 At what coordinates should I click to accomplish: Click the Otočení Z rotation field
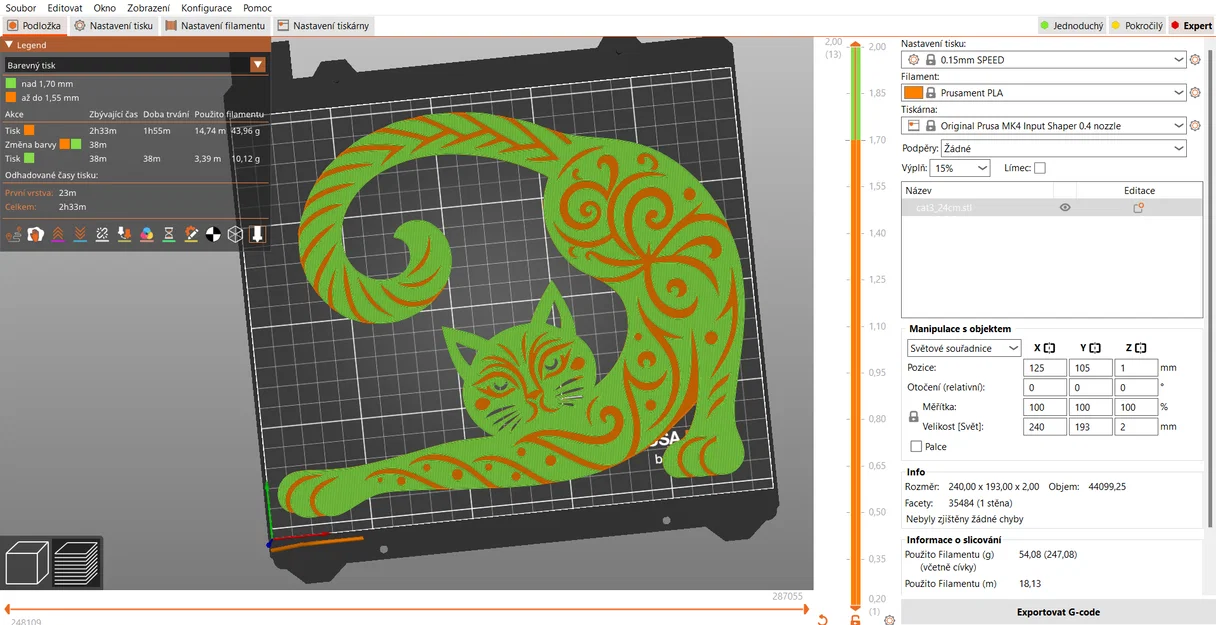pyautogui.click(x=1136, y=387)
